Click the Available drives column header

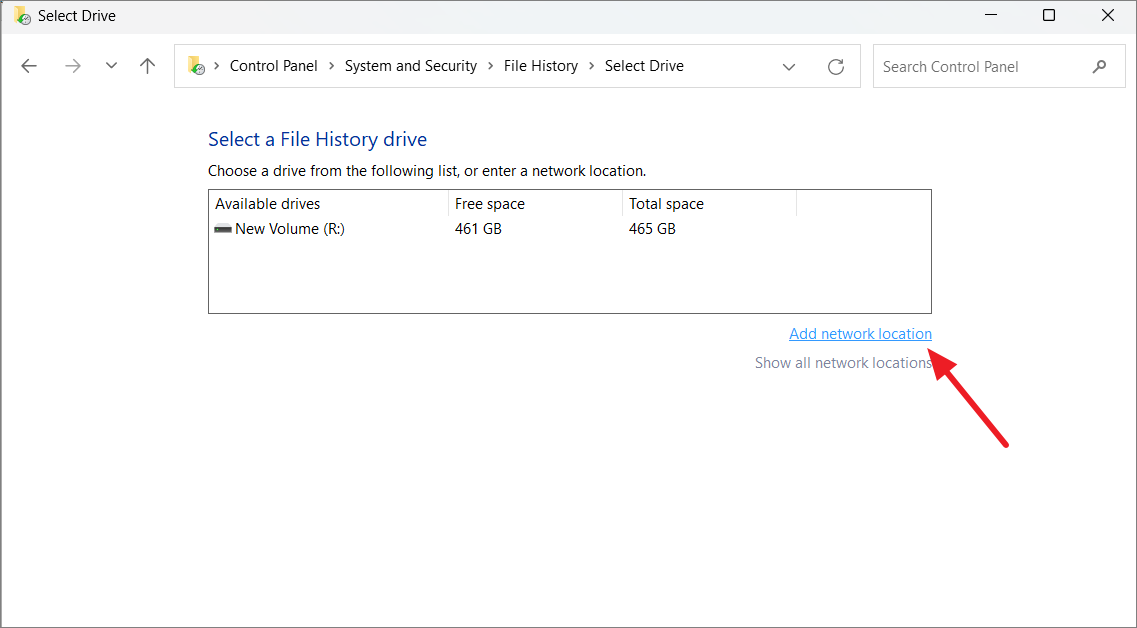tap(267, 203)
